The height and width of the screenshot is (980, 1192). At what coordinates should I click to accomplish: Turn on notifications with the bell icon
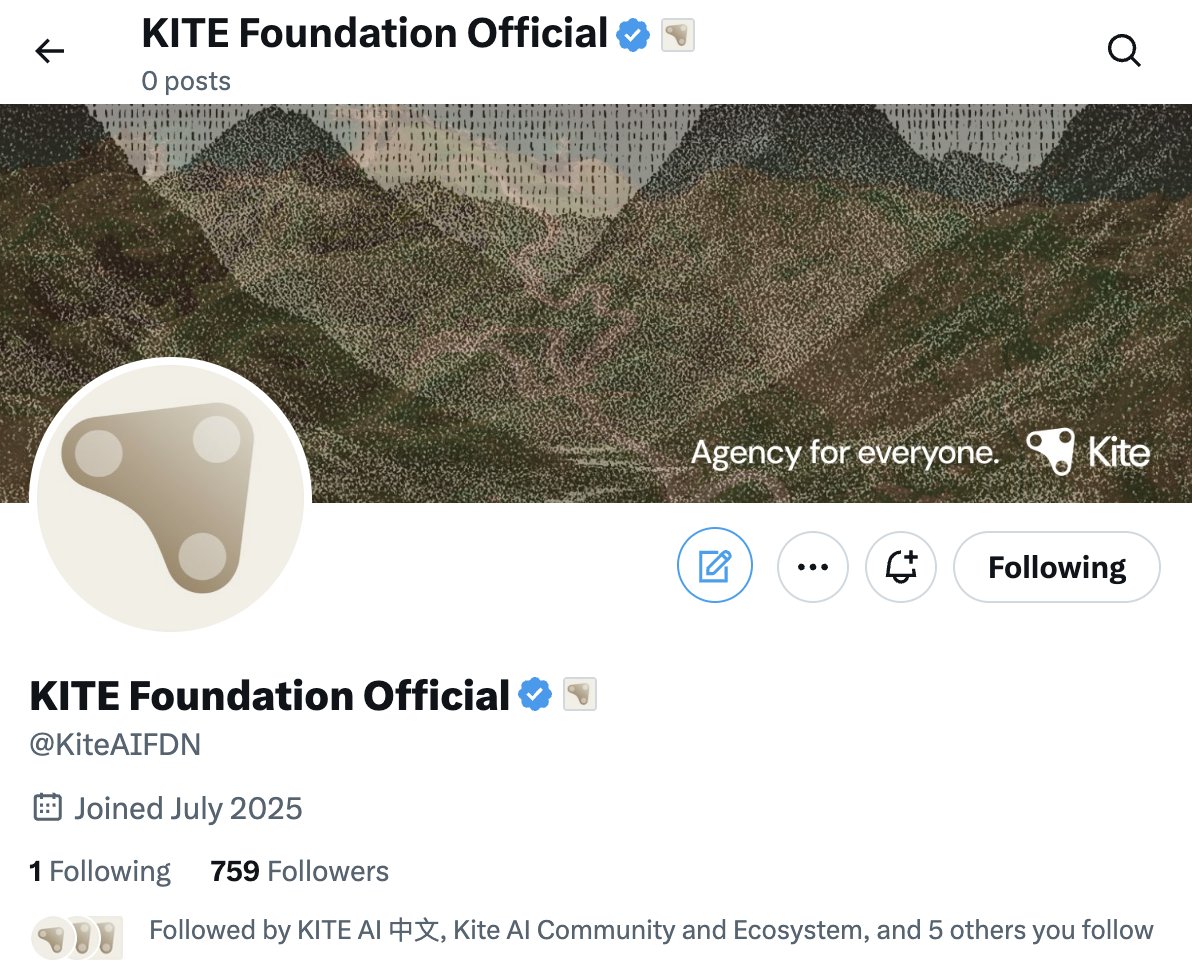pyautogui.click(x=900, y=567)
